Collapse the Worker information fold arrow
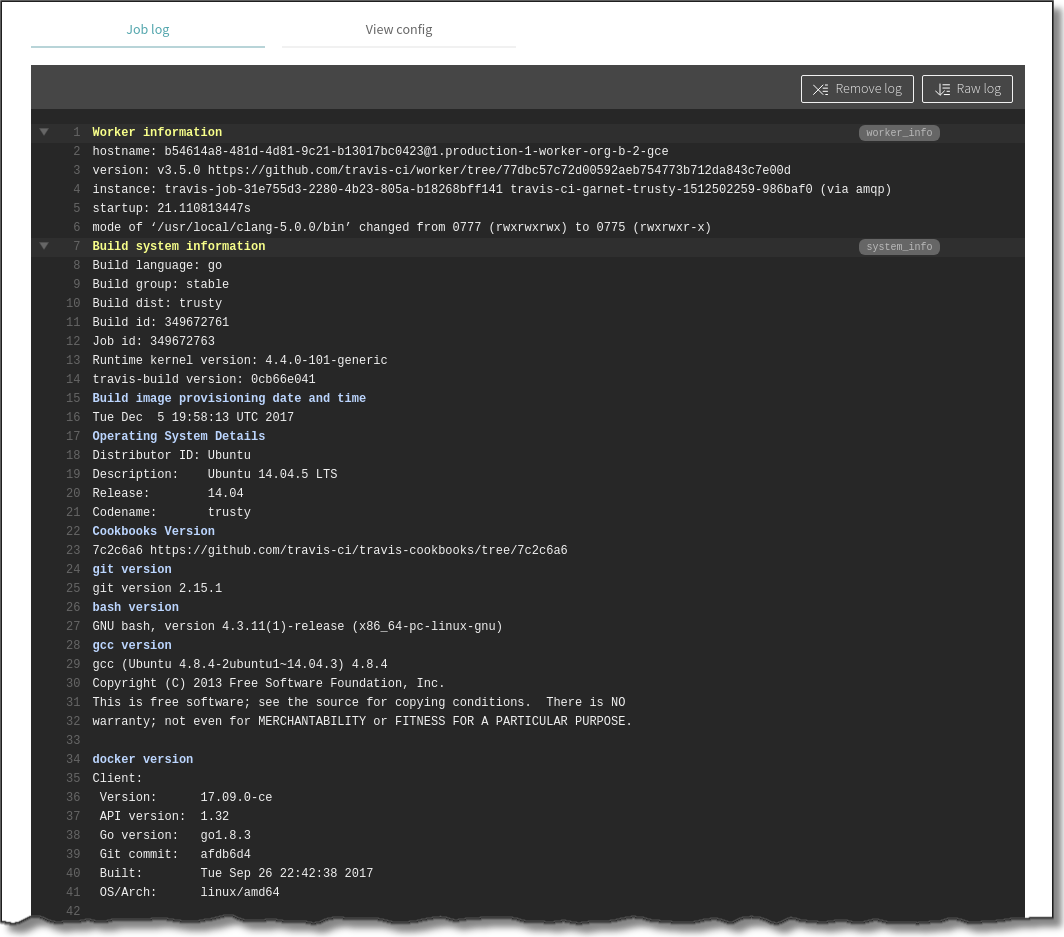1064x937 pixels. click(x=44, y=132)
